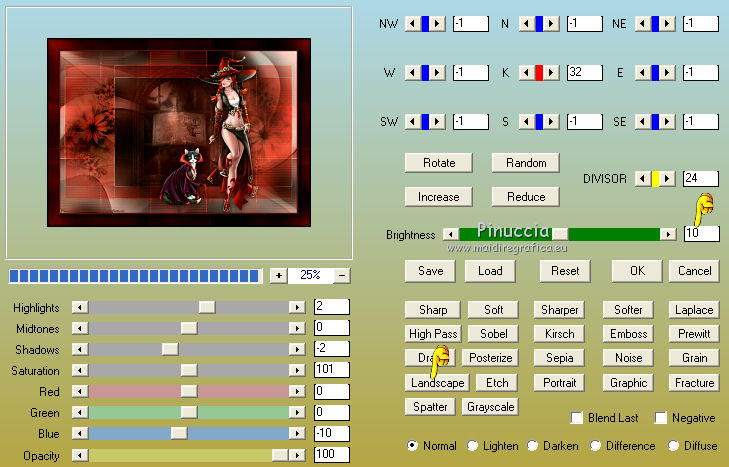Viewport: 729px width, 467px height.
Task: Click the E right arrow stepper
Action: coord(667,73)
